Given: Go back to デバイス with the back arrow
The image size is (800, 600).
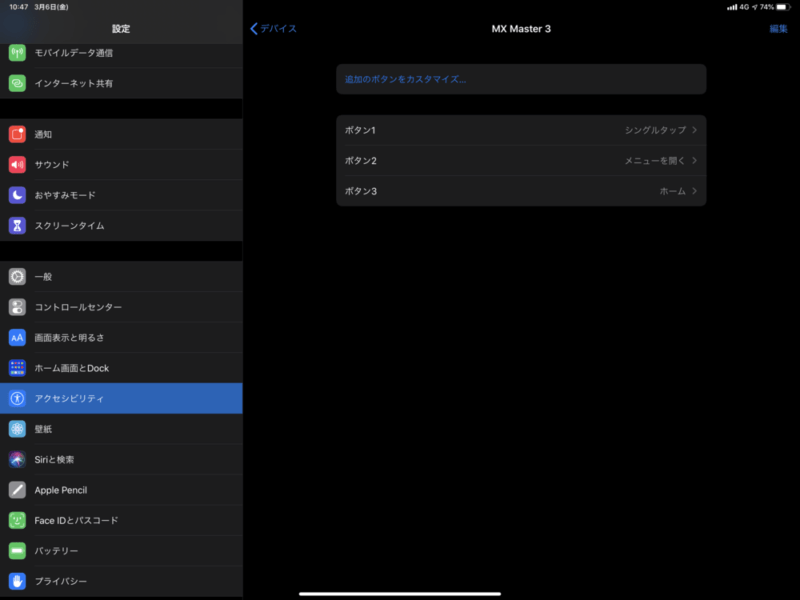Looking at the screenshot, I should click(x=273, y=29).
